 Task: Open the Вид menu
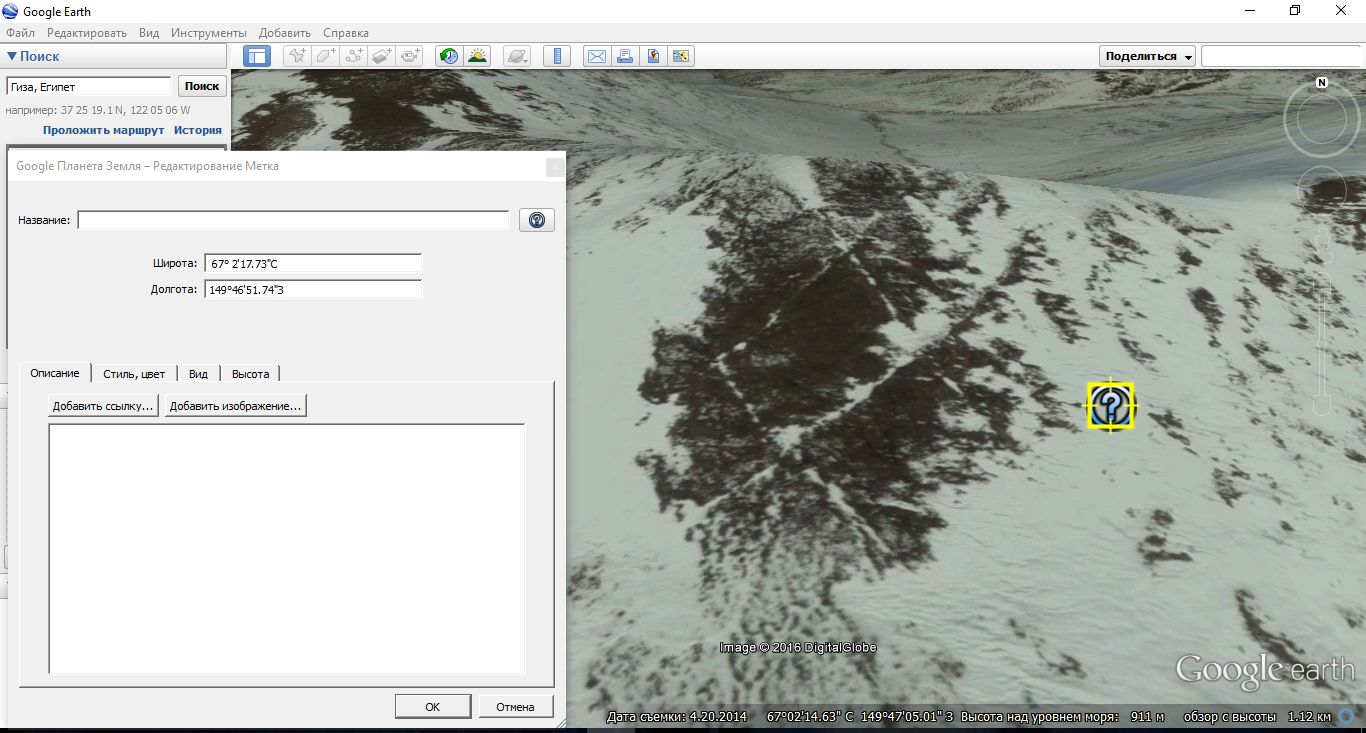(x=149, y=33)
